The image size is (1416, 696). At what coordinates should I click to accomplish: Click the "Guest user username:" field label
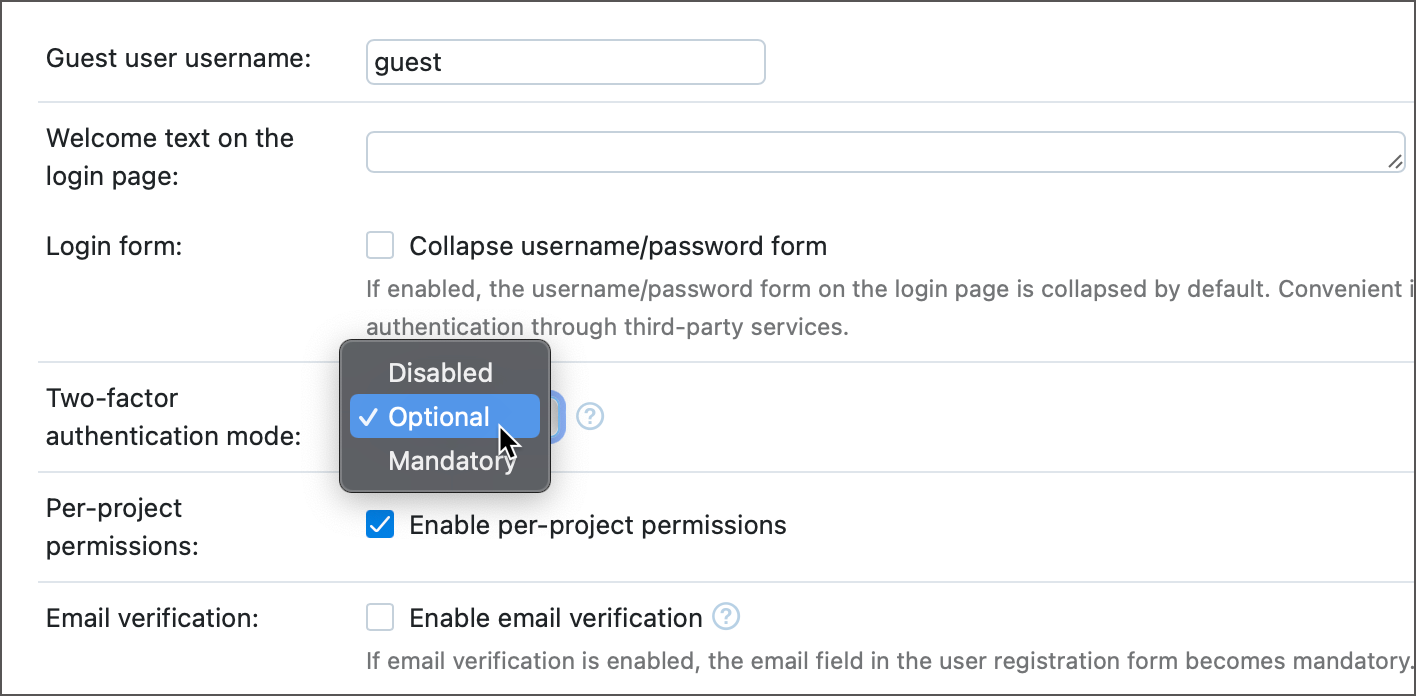pos(179,58)
